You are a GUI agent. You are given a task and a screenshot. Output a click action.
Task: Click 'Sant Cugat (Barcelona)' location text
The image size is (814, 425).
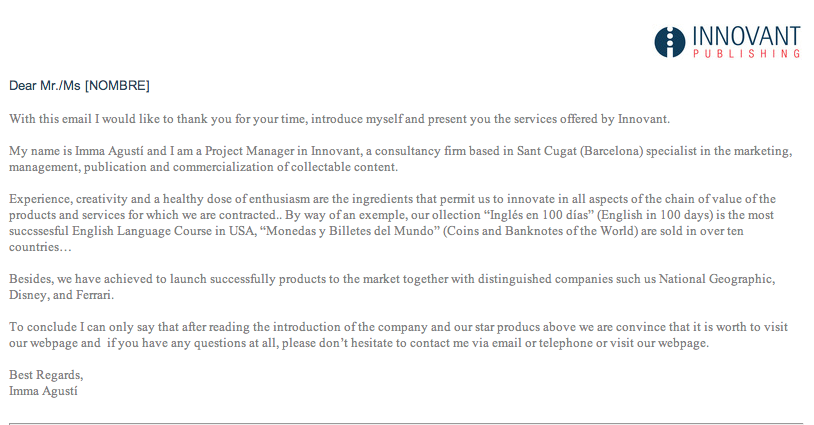580,152
